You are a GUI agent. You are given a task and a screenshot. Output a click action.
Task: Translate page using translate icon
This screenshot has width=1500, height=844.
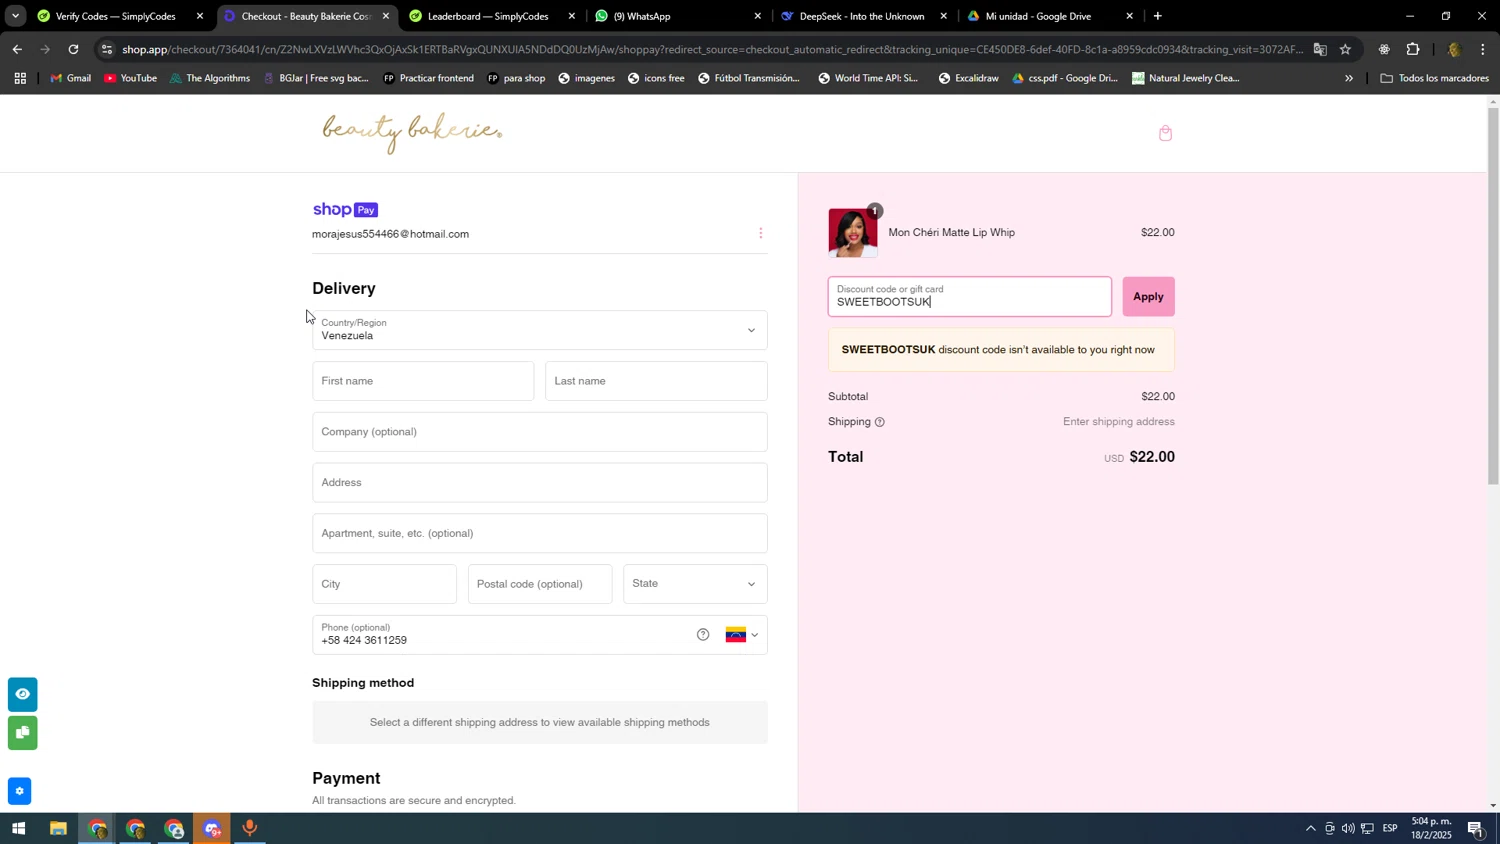click(1320, 49)
